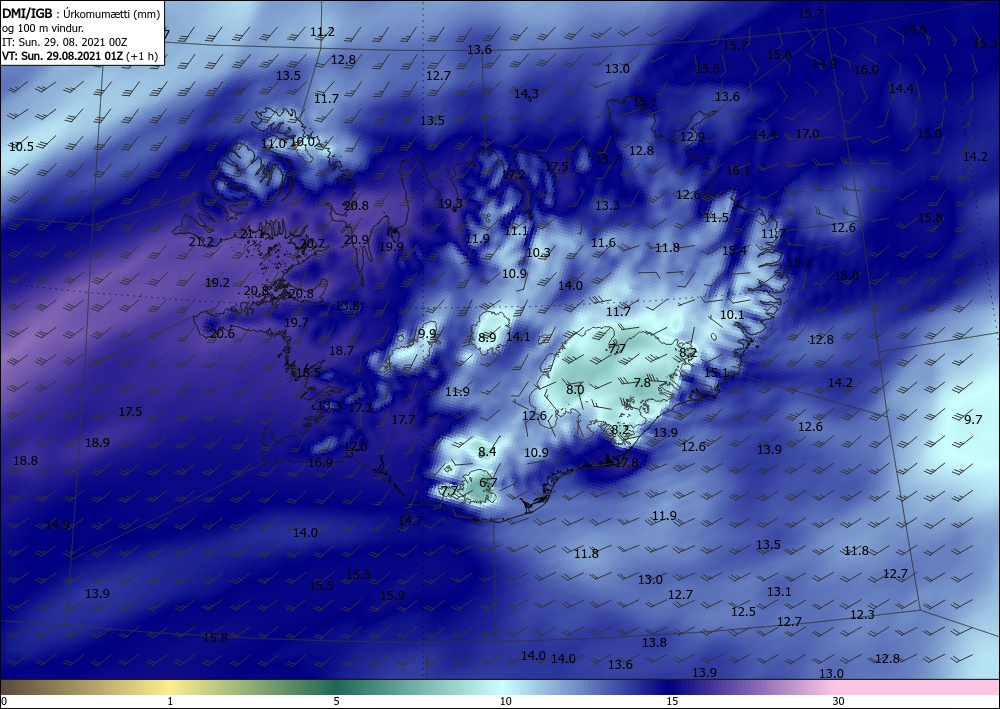Screen dimensions: 1000x709
Task: Click the 8.4 value label
Action: click(487, 451)
